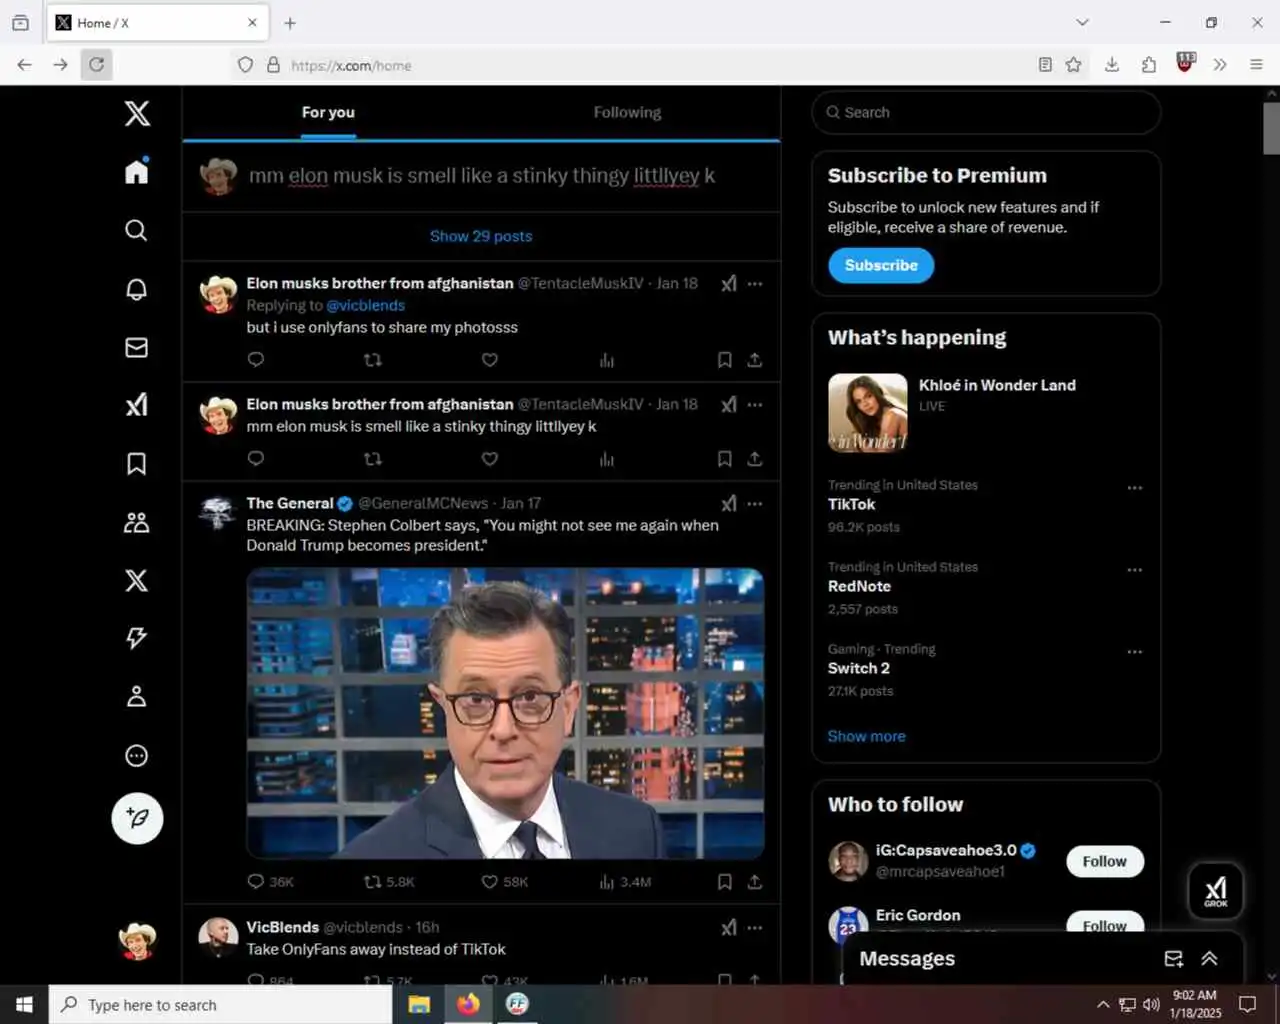1280x1024 pixels.
Task: Open Stephen Colbert image in post
Action: pyautogui.click(x=506, y=713)
